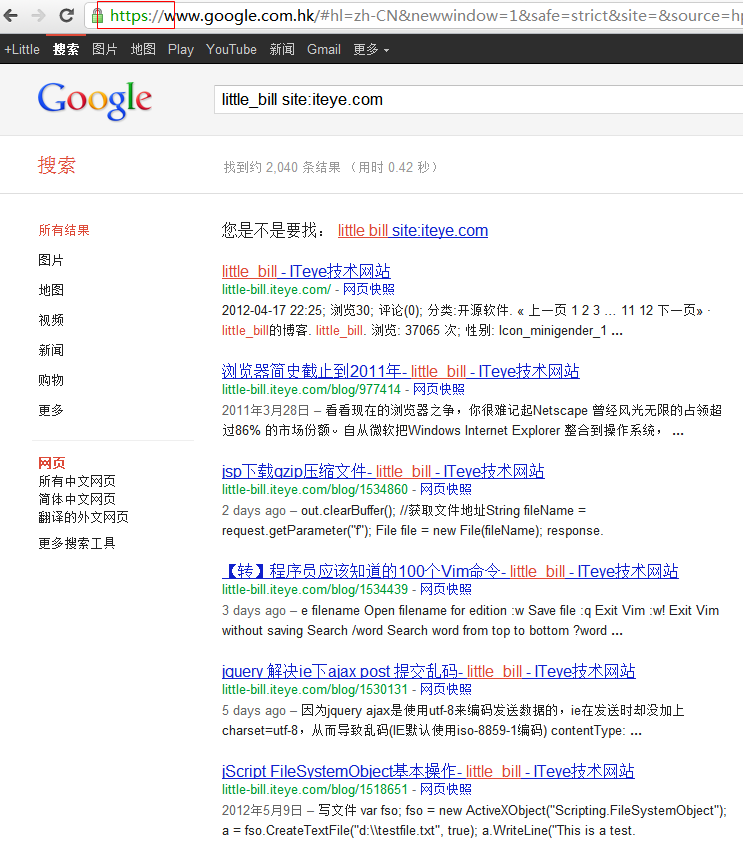This screenshot has height=849, width=743.
Task: Open 网页快照 for little-bill.iteye.com/ result
Action: click(369, 289)
